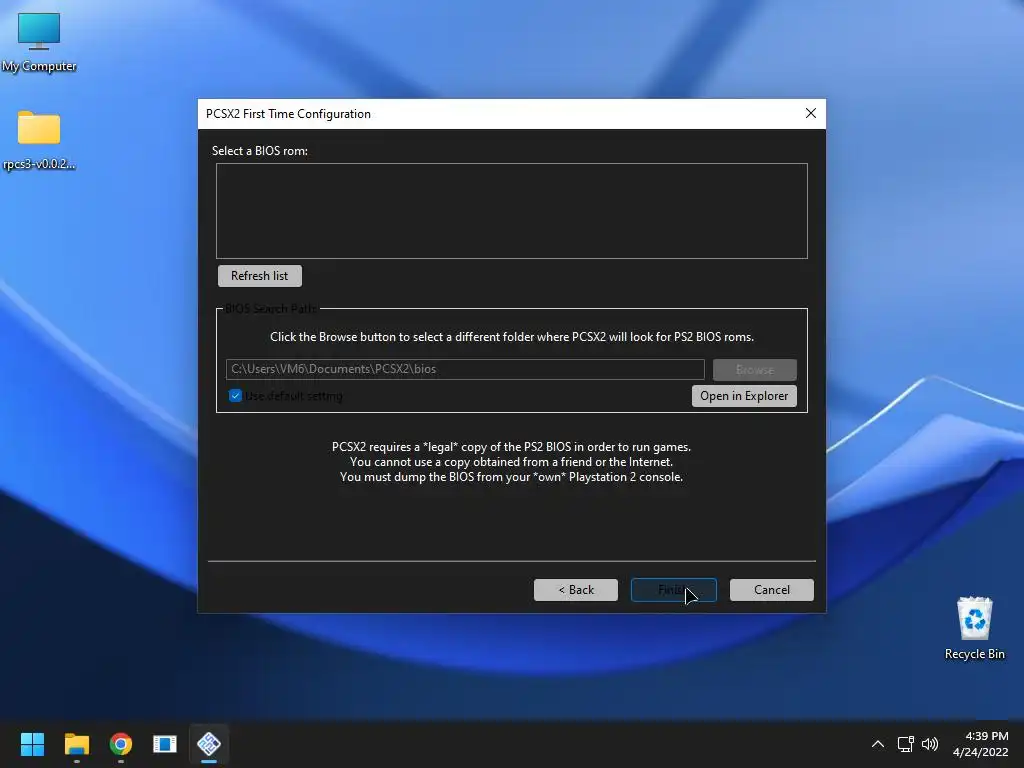1024x768 pixels.
Task: Click the Browse folder instruction text
Action: click(511, 337)
